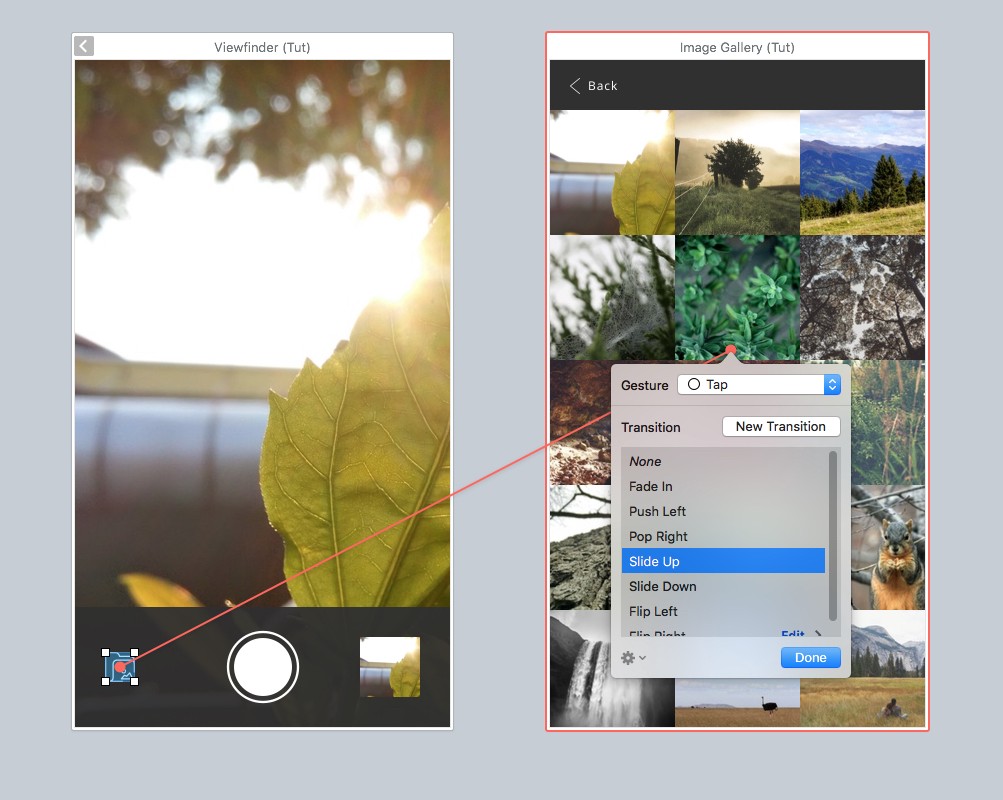This screenshot has width=1003, height=800.
Task: Expand the Edit chevron in transition list
Action: coord(819,634)
